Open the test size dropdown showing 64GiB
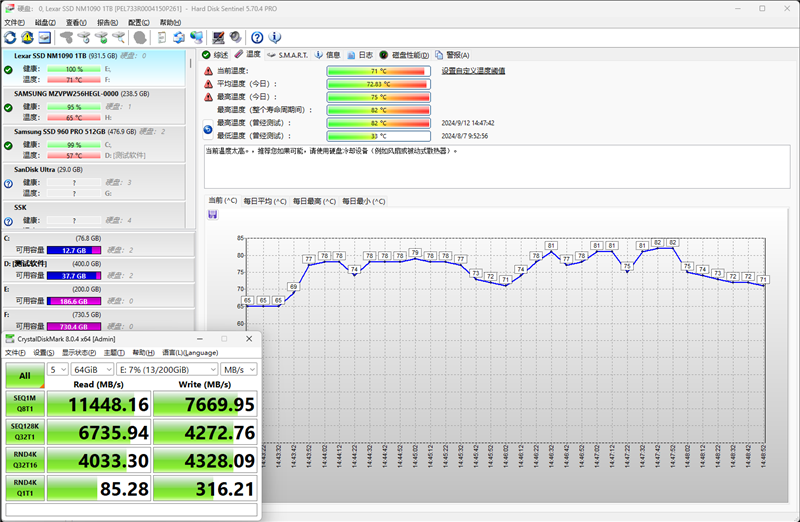Image resolution: width=800 pixels, height=522 pixels. point(92,369)
